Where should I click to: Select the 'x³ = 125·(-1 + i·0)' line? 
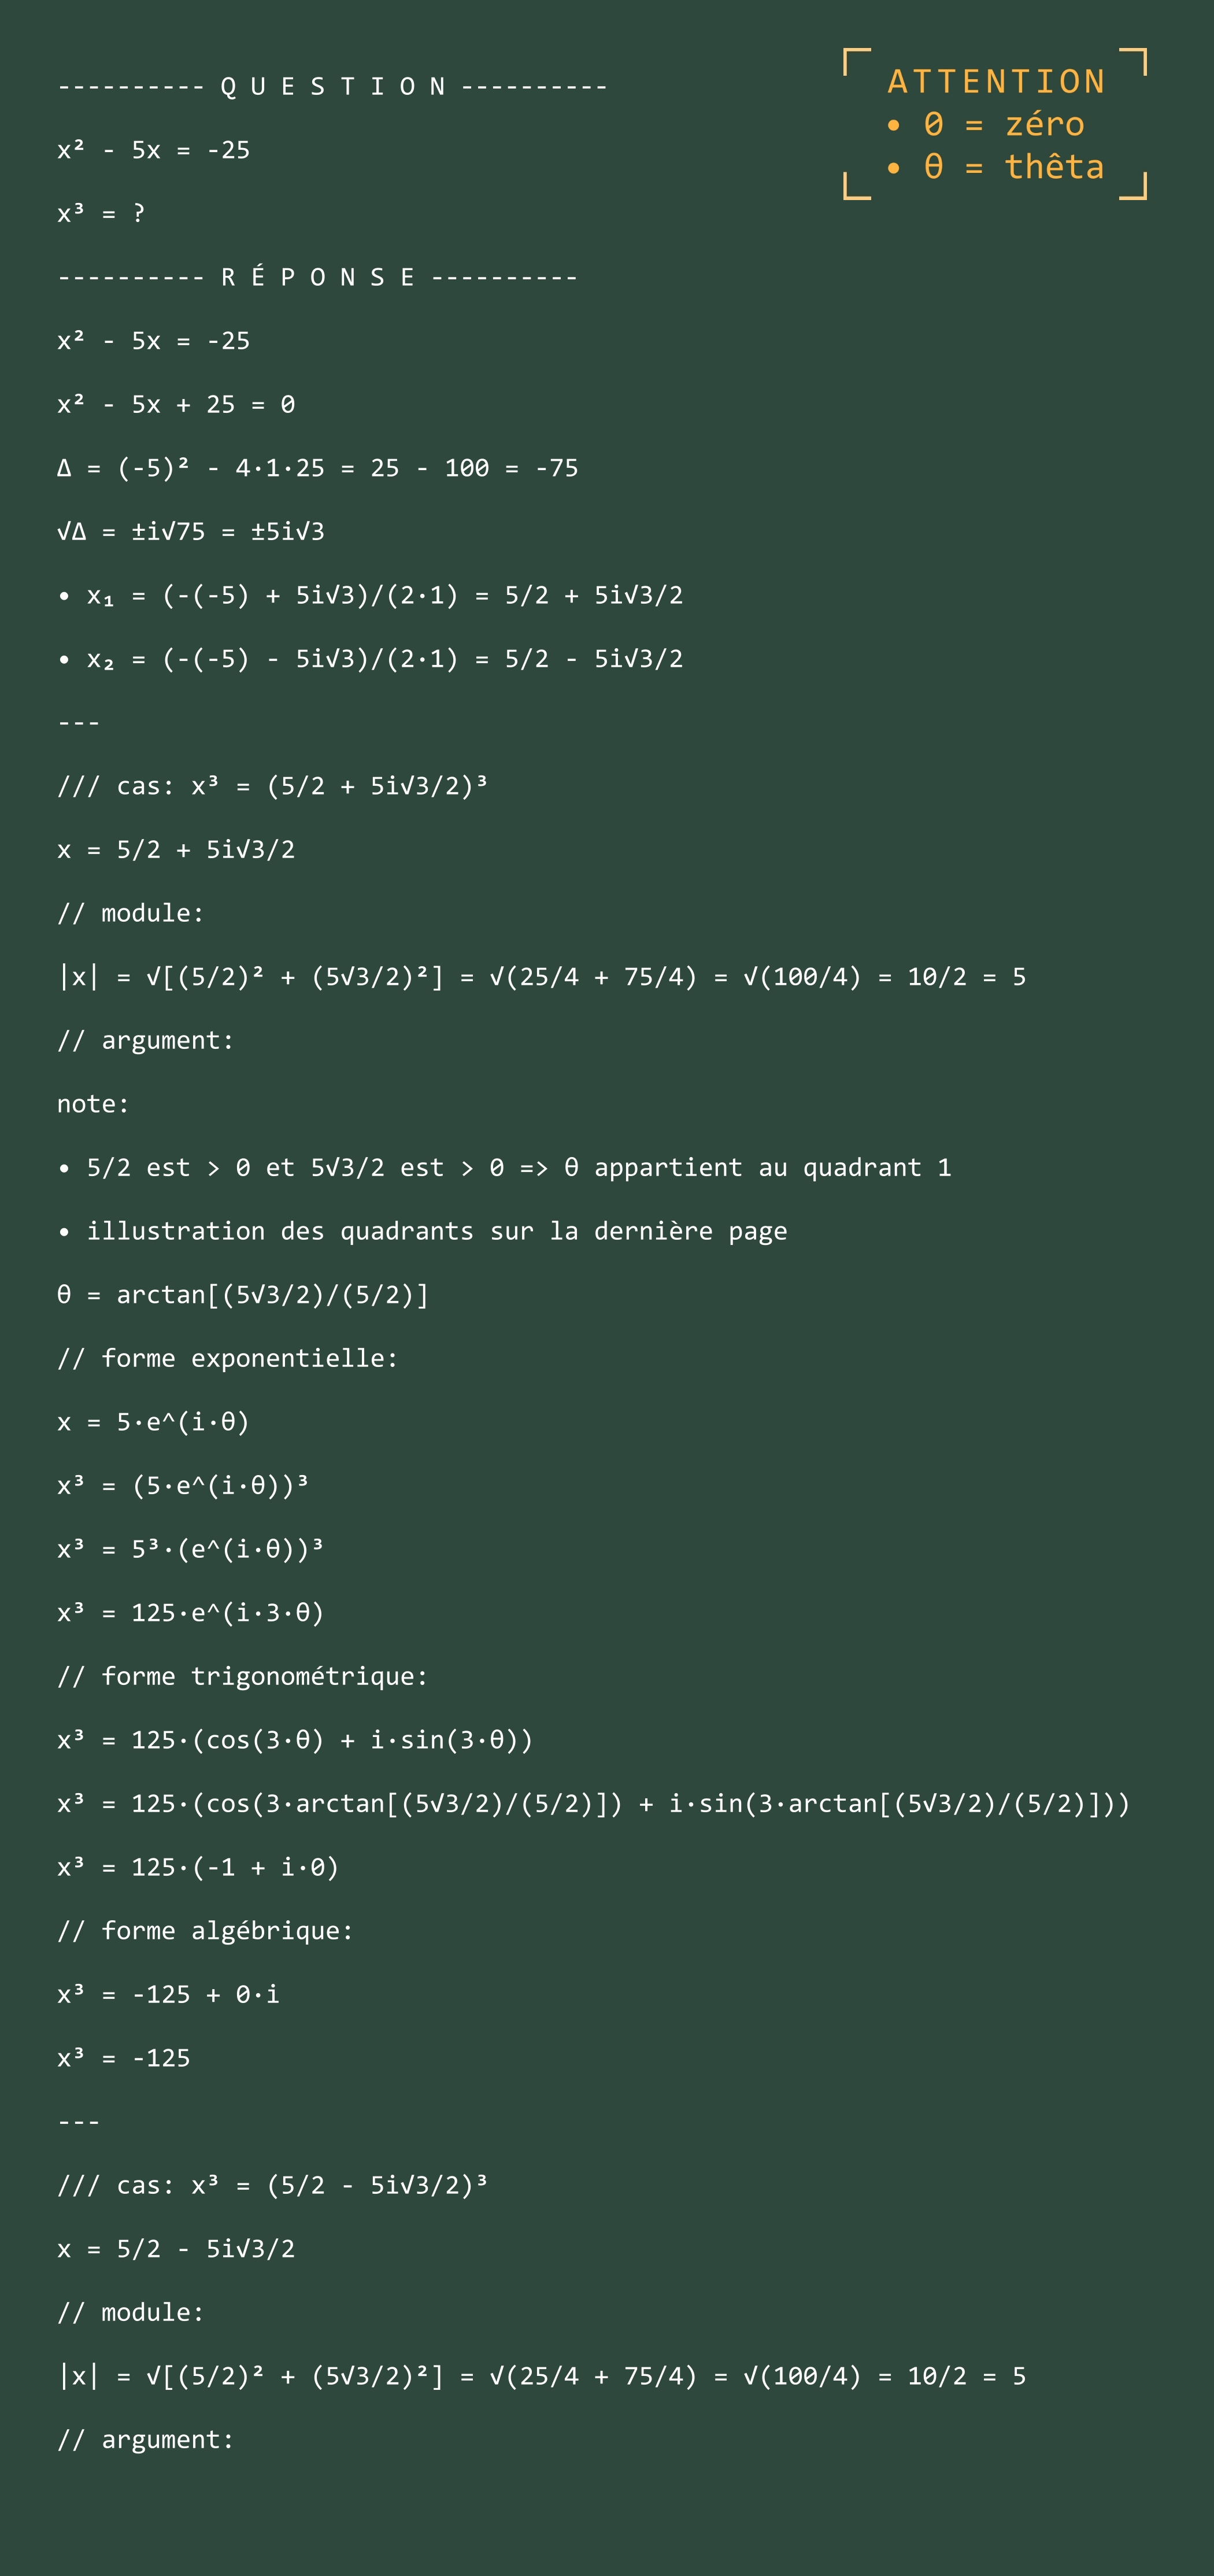(198, 1867)
